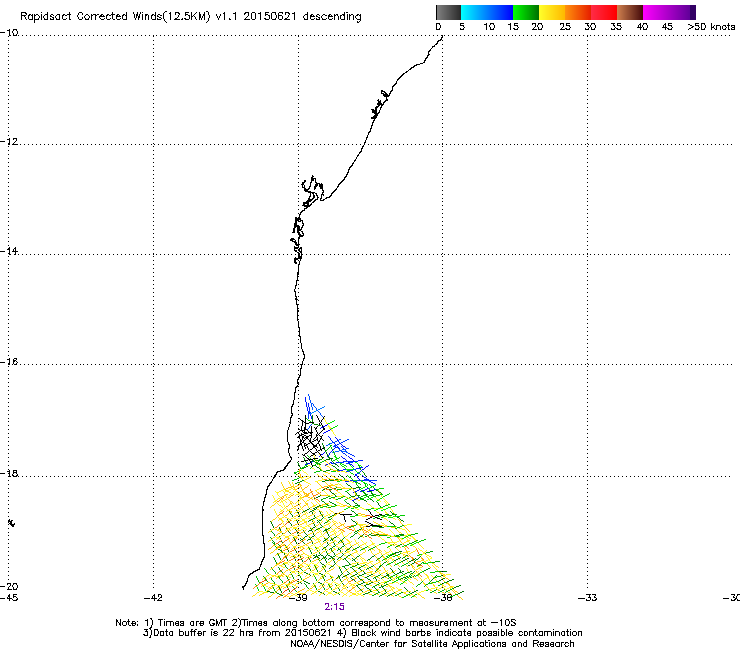The height and width of the screenshot is (650, 740).
Task: Click the blue wind barbs at swath top
Action: [x=313, y=406]
